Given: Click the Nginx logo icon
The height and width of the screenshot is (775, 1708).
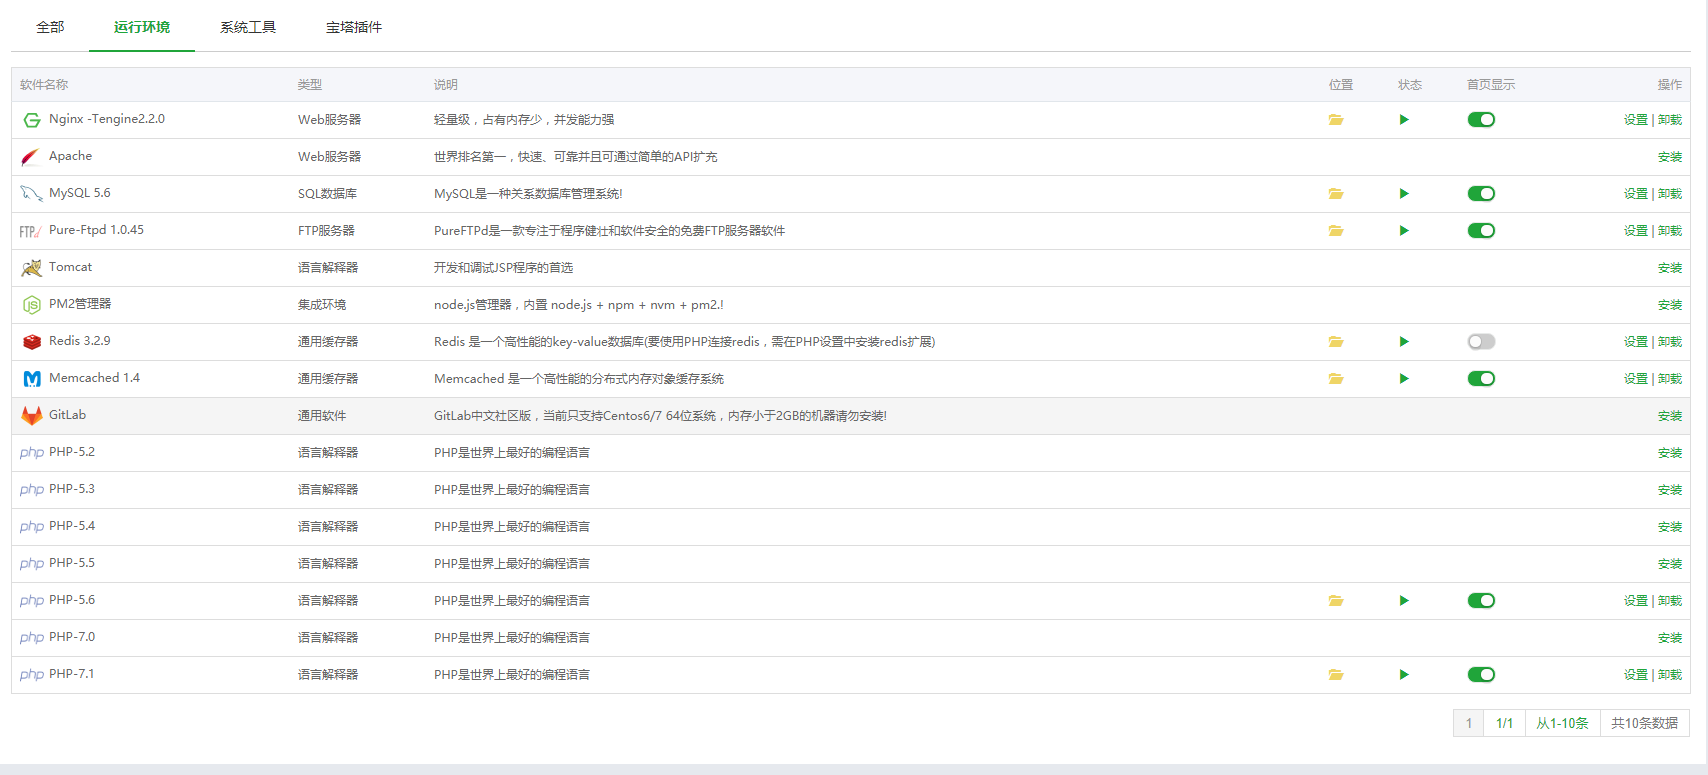Looking at the screenshot, I should [32, 120].
